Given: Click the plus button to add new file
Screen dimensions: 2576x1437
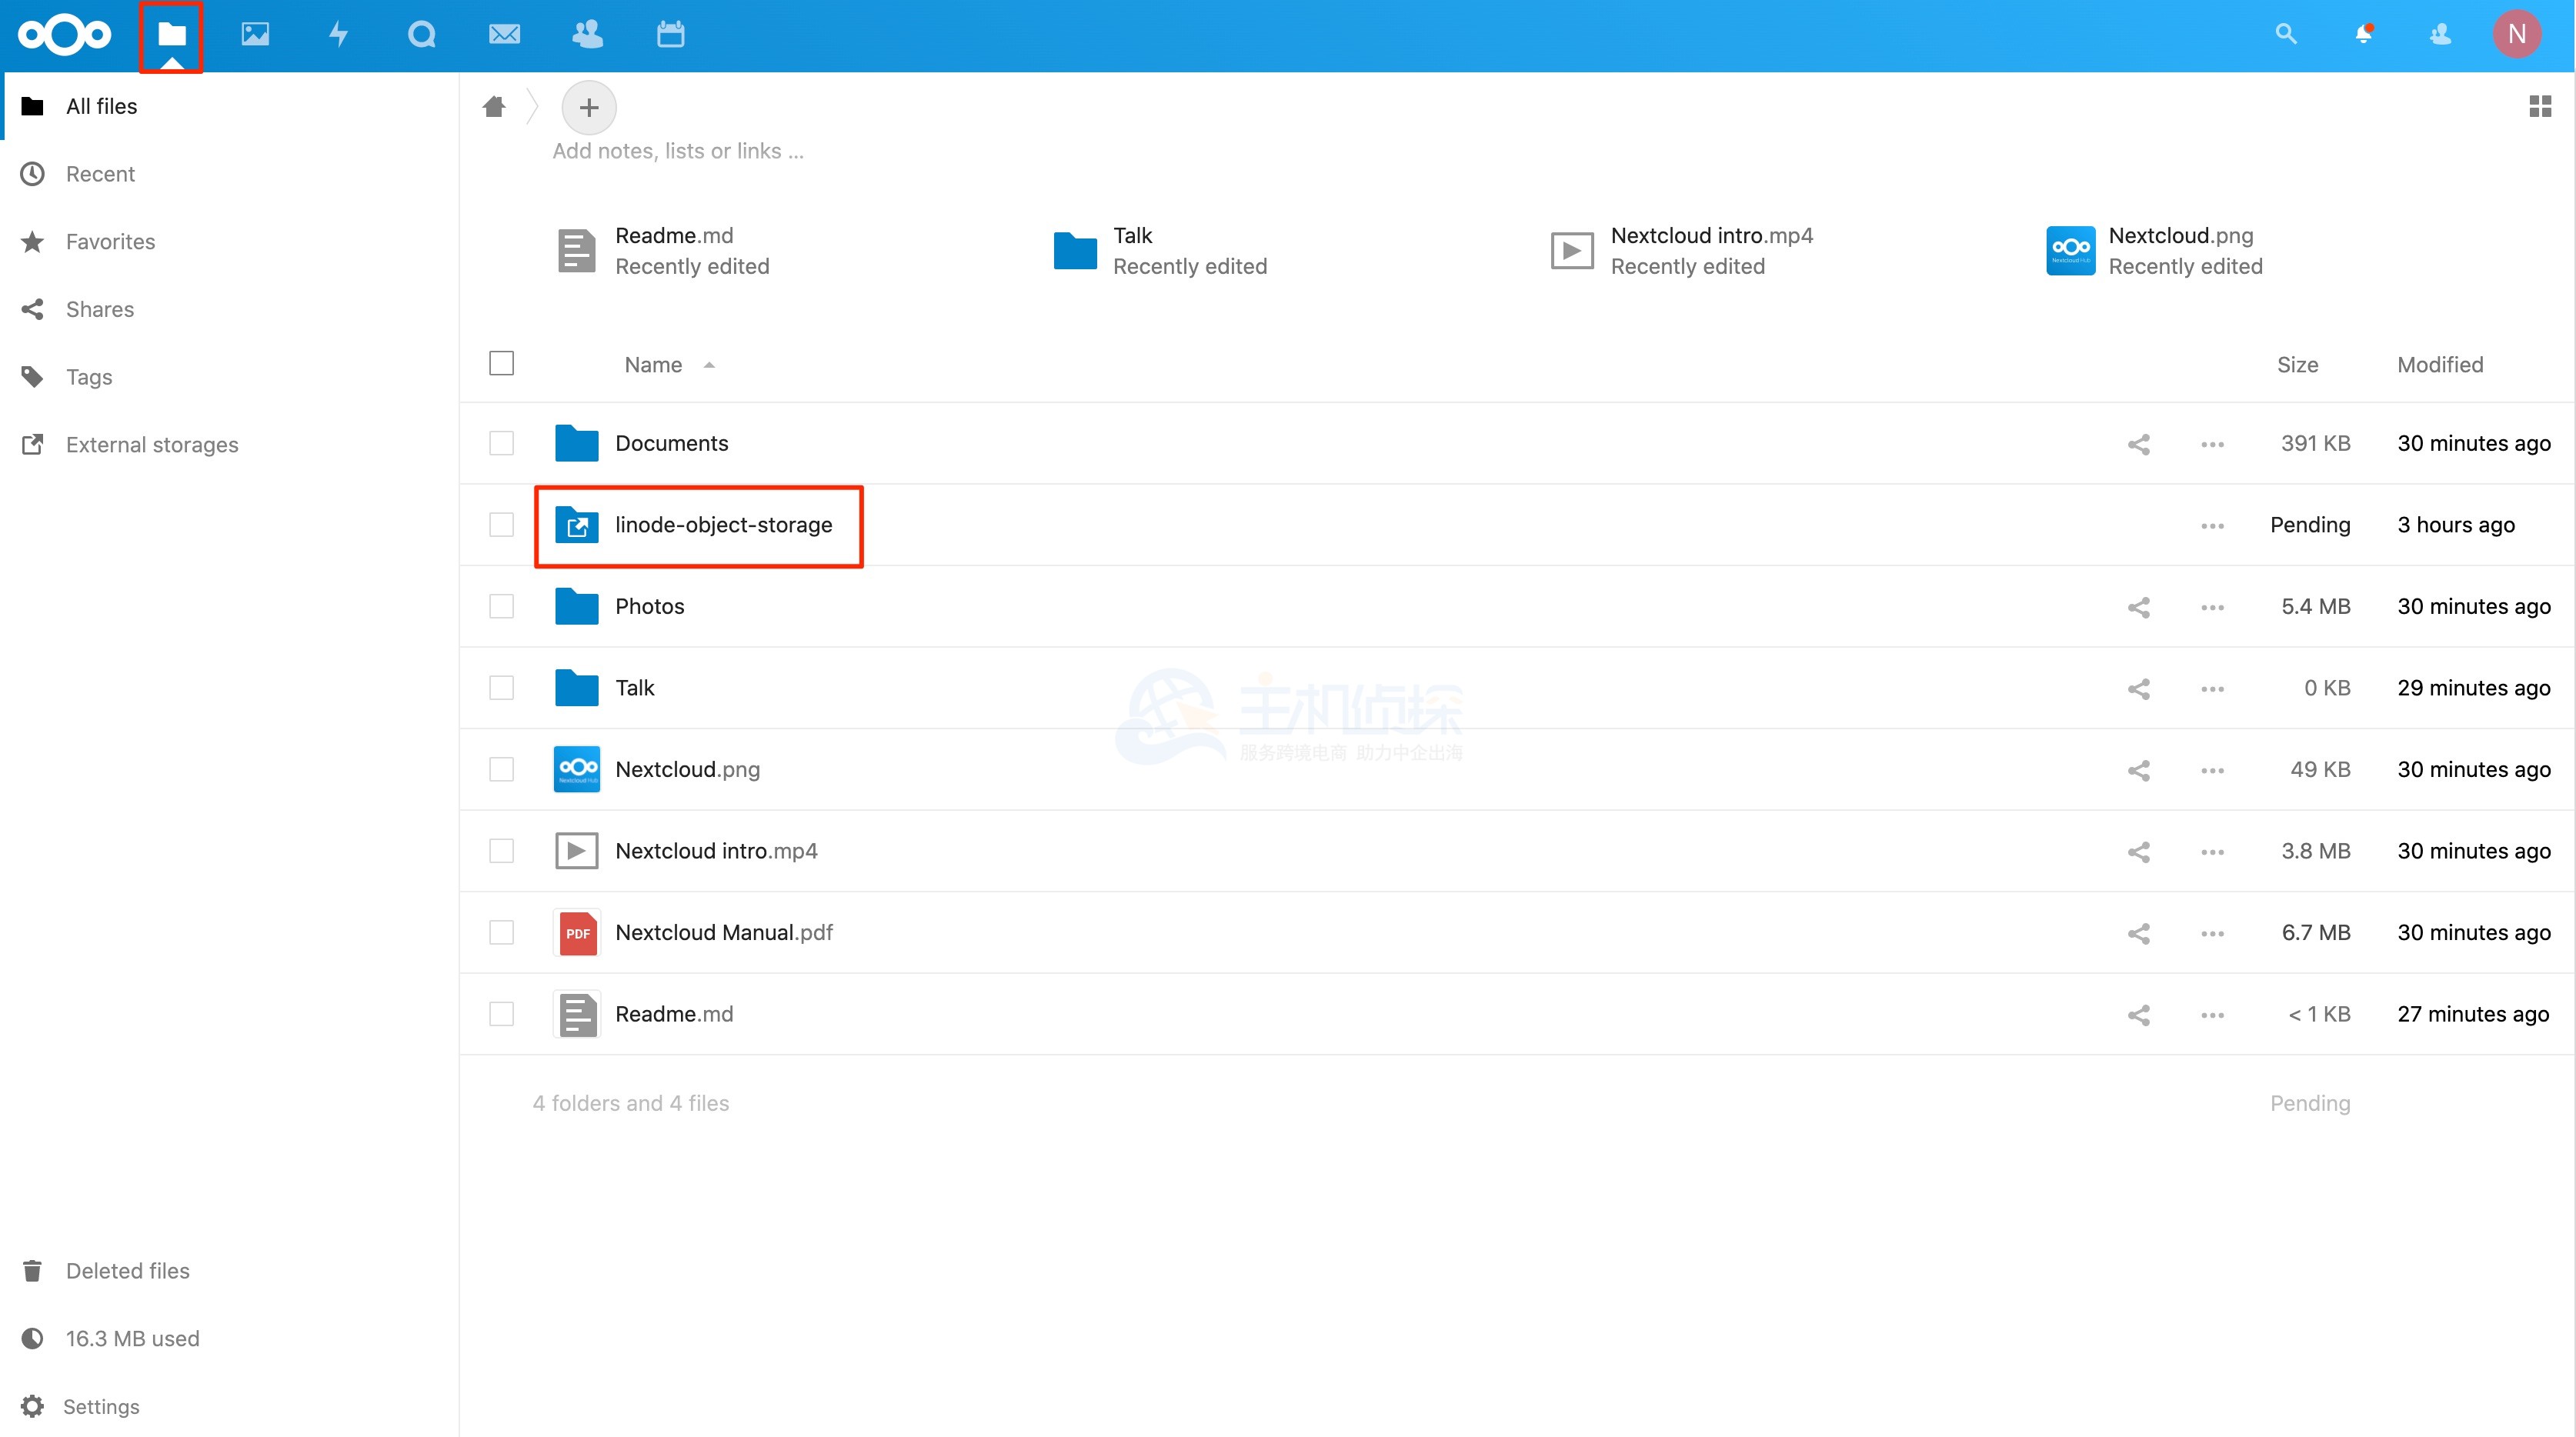Looking at the screenshot, I should 588,107.
